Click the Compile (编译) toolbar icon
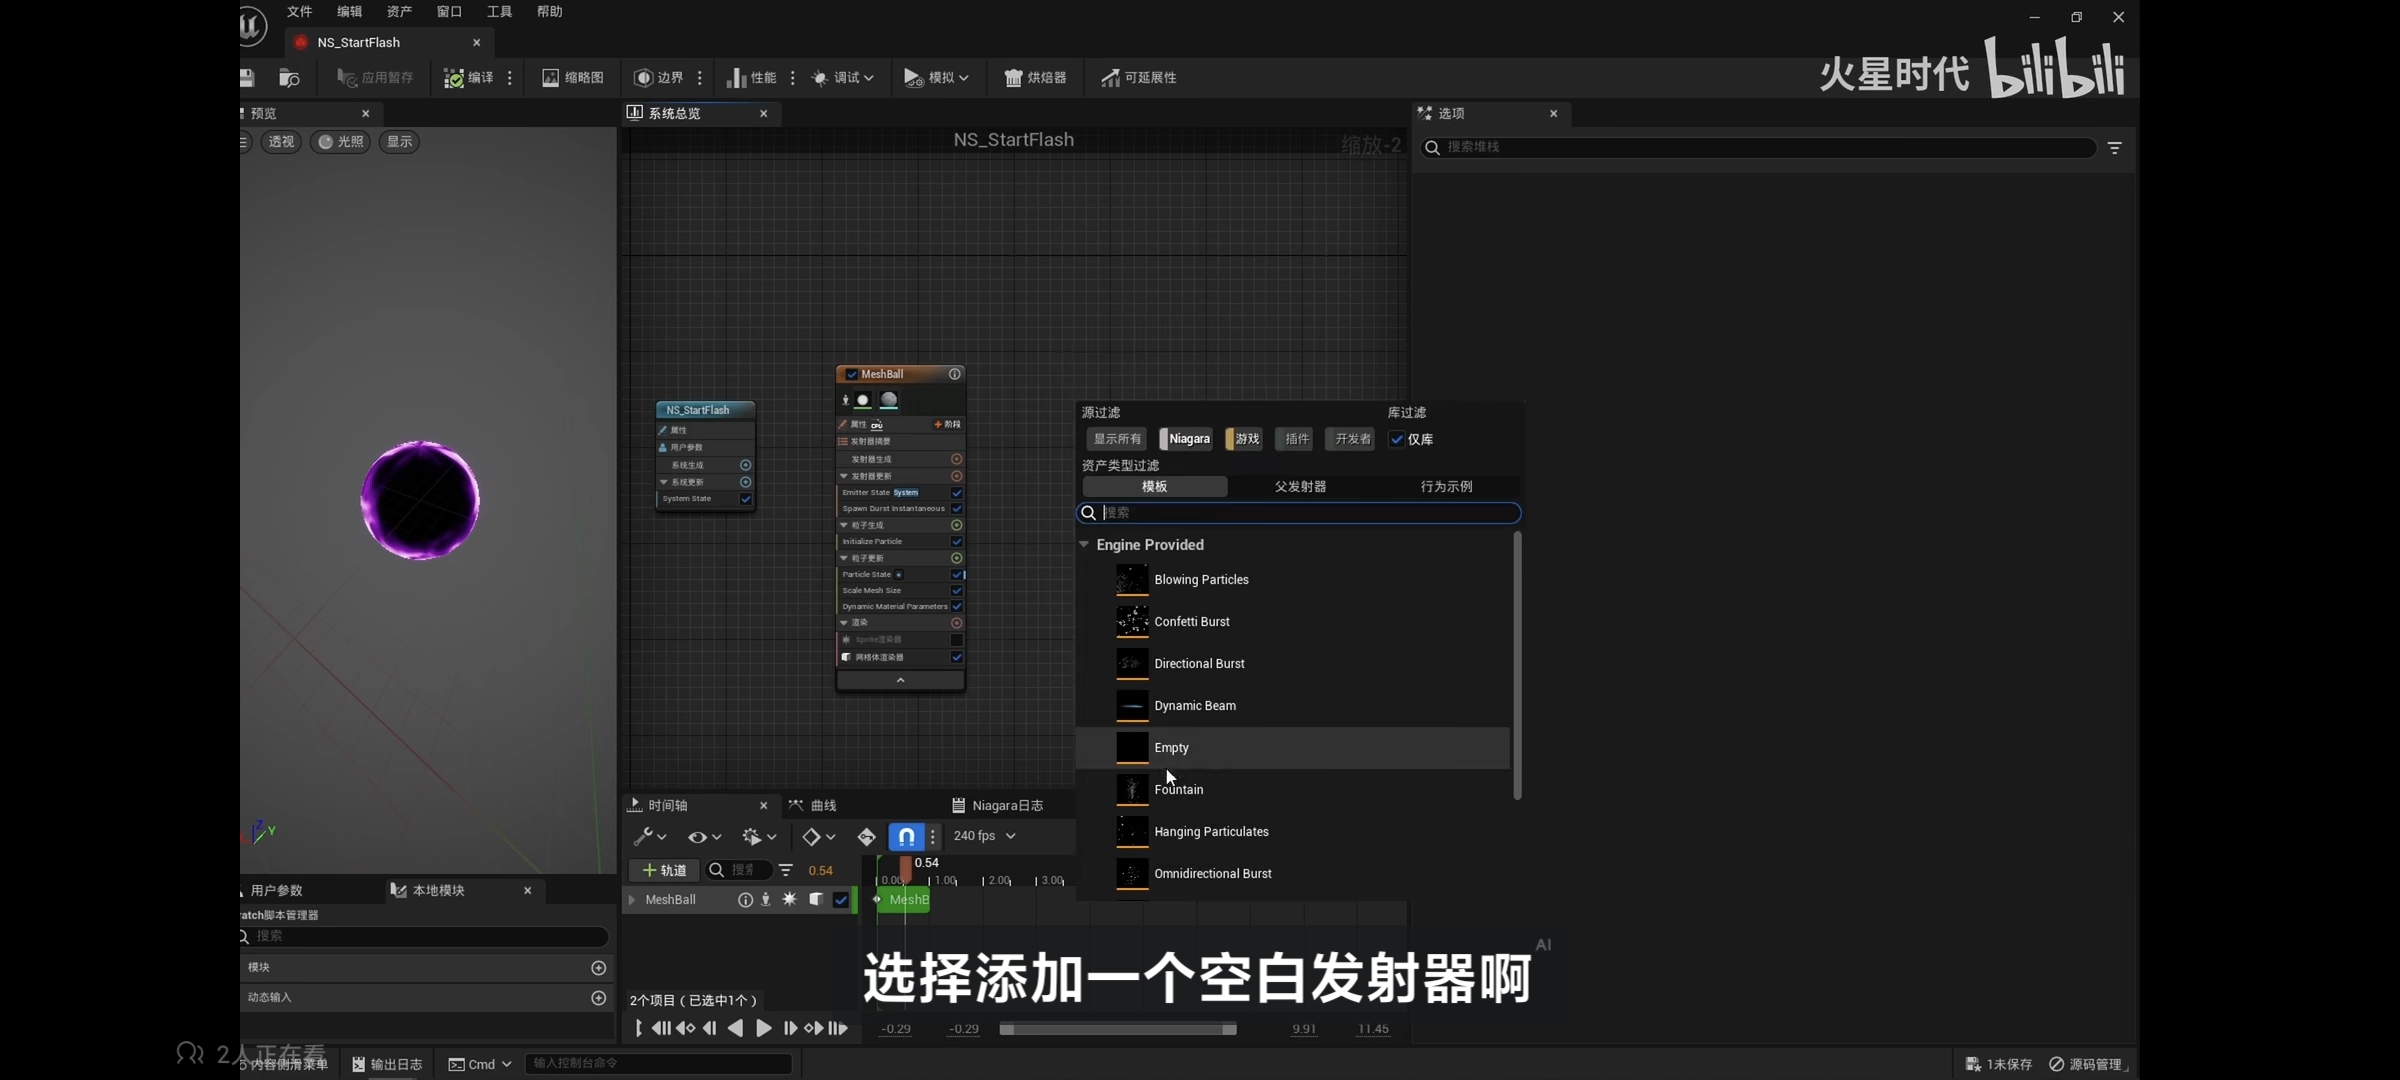Image resolution: width=2400 pixels, height=1080 pixels. coord(454,78)
